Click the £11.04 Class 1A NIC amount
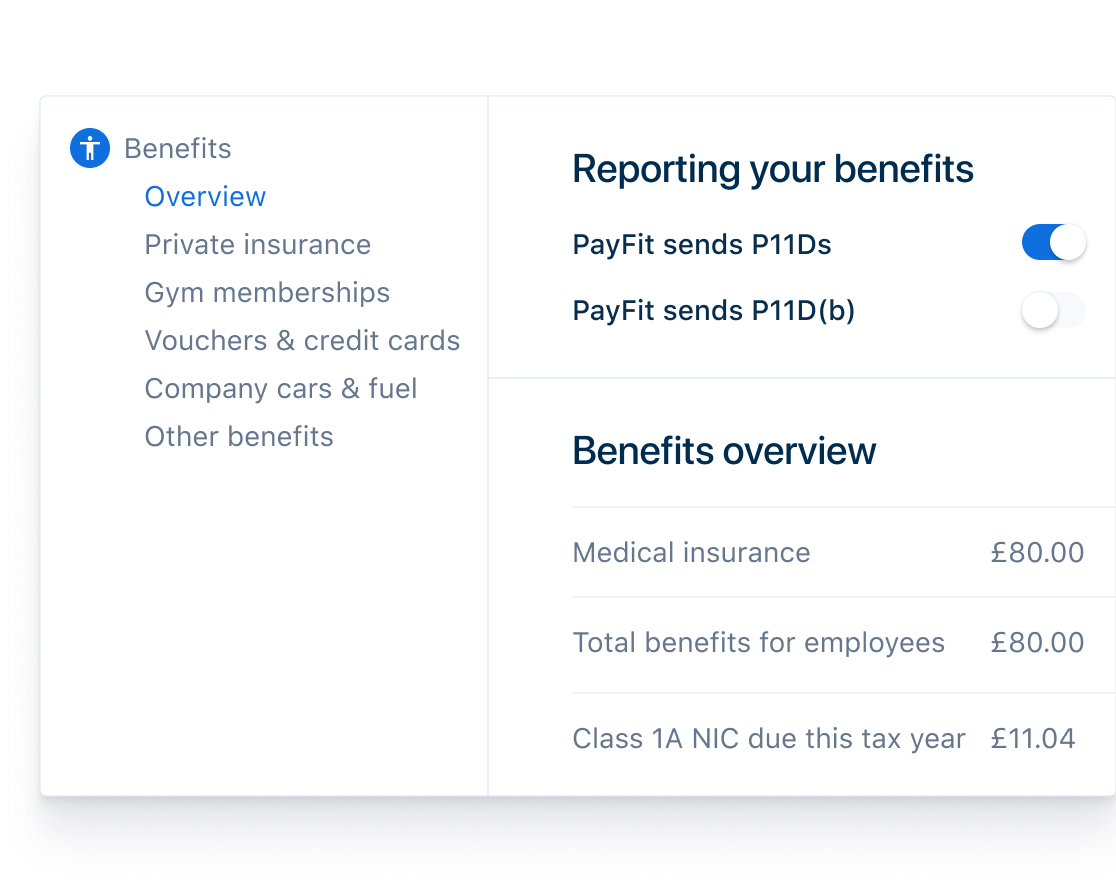The height and width of the screenshot is (896, 1116). point(1033,739)
